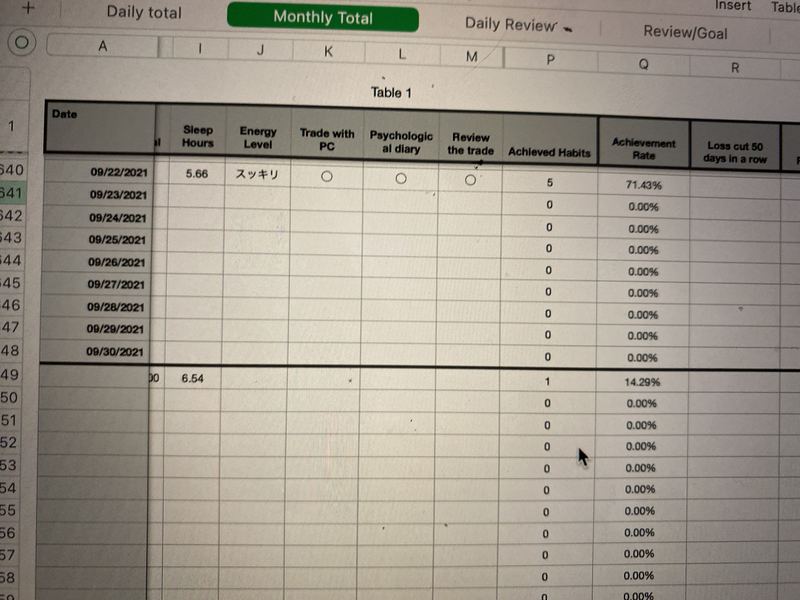Select the 09/22/2021 date cell
Image resolution: width=800 pixels, height=600 pixels.
coord(118,172)
